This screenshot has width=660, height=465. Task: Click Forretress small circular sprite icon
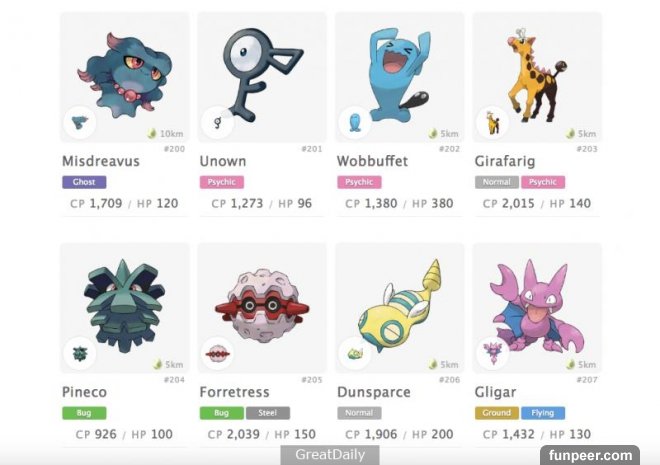217,353
